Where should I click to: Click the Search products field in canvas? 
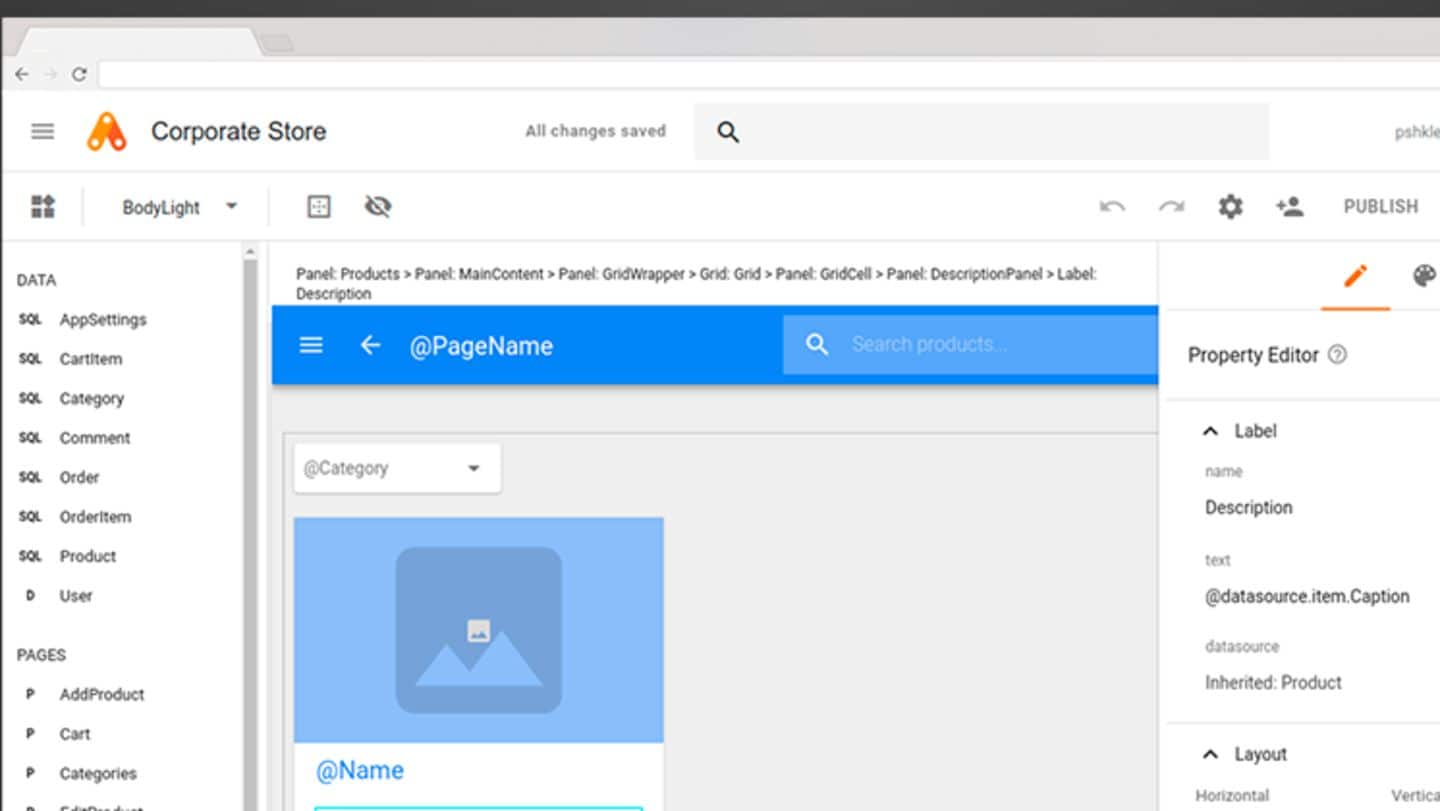point(980,345)
